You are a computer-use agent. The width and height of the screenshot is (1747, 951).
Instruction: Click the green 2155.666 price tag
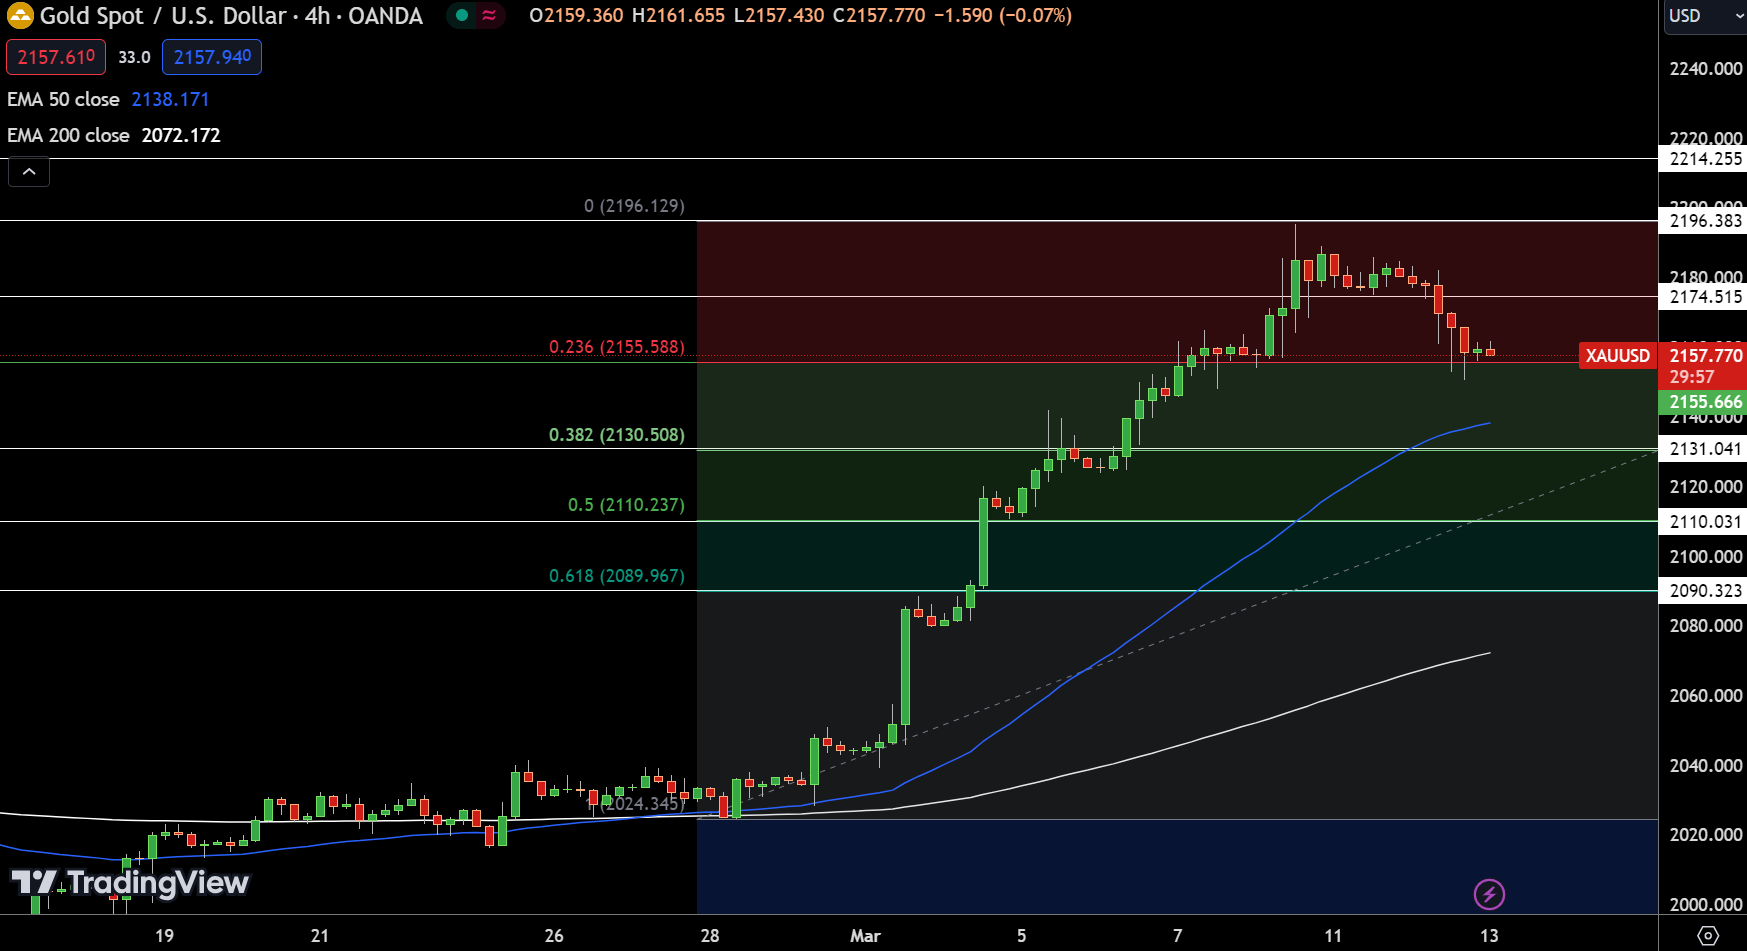click(x=1704, y=402)
